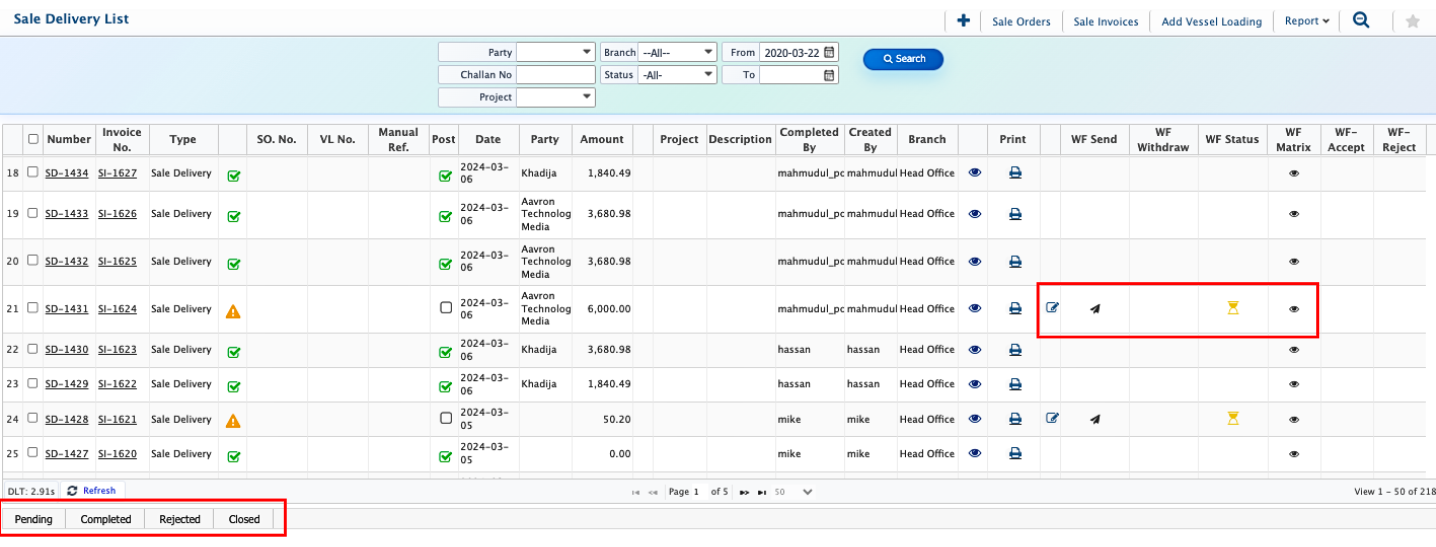
Task: Expand the Branch dropdown
Action: point(677,52)
